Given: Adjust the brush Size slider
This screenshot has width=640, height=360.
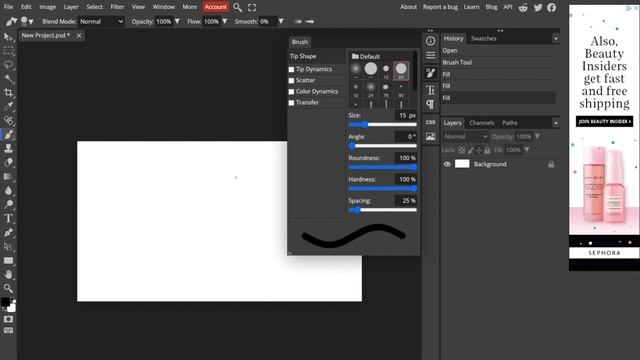Looking at the screenshot, I should pos(382,124).
